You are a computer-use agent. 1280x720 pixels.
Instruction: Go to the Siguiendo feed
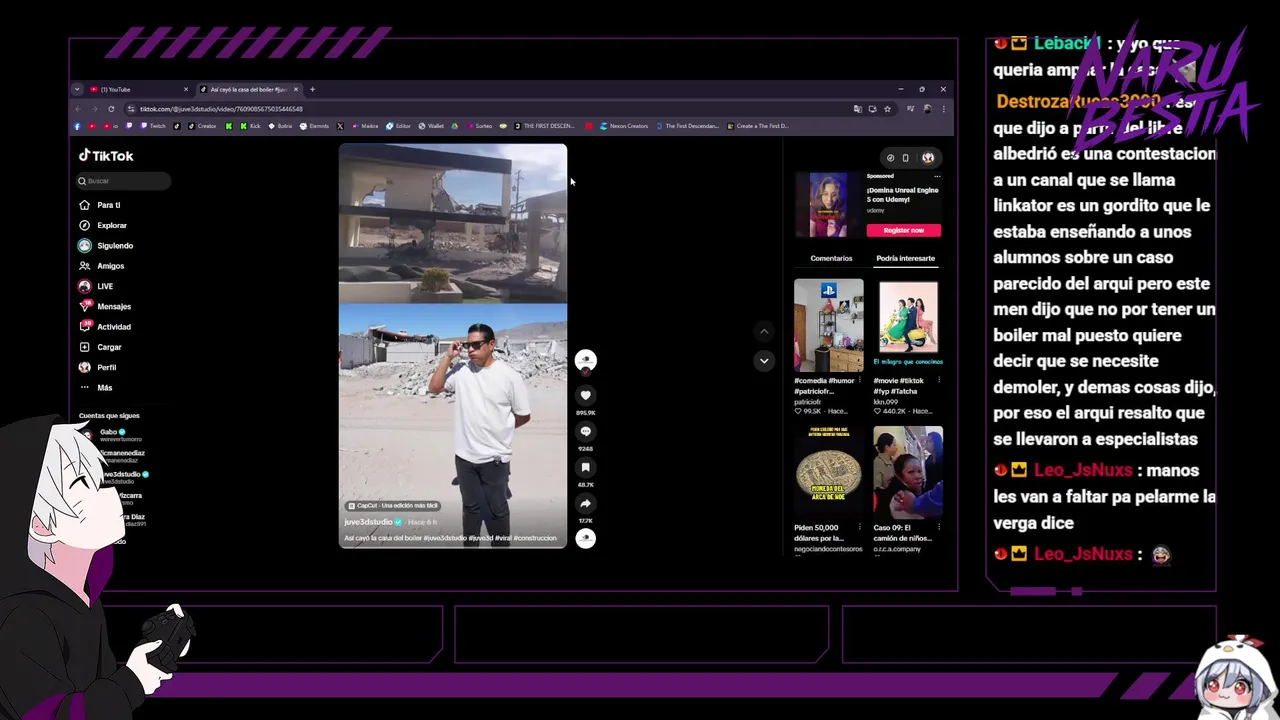click(x=106, y=246)
